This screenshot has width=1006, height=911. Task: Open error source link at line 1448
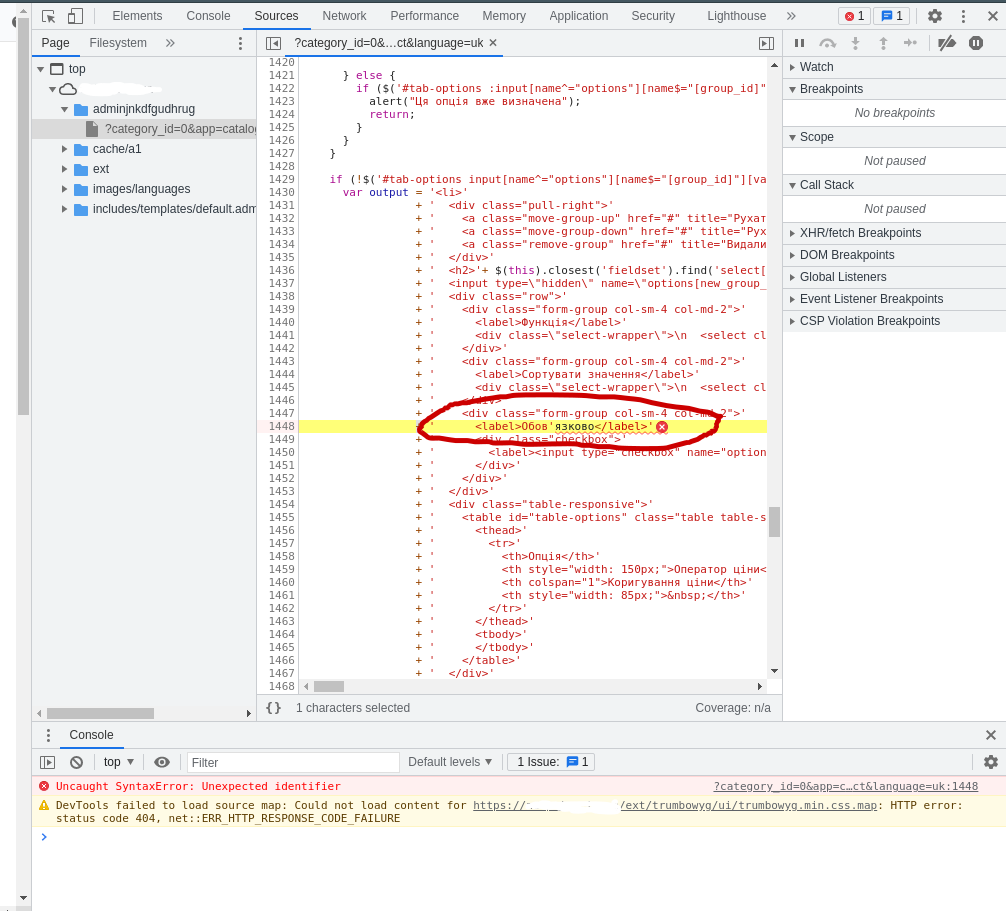pyautogui.click(x=846, y=786)
